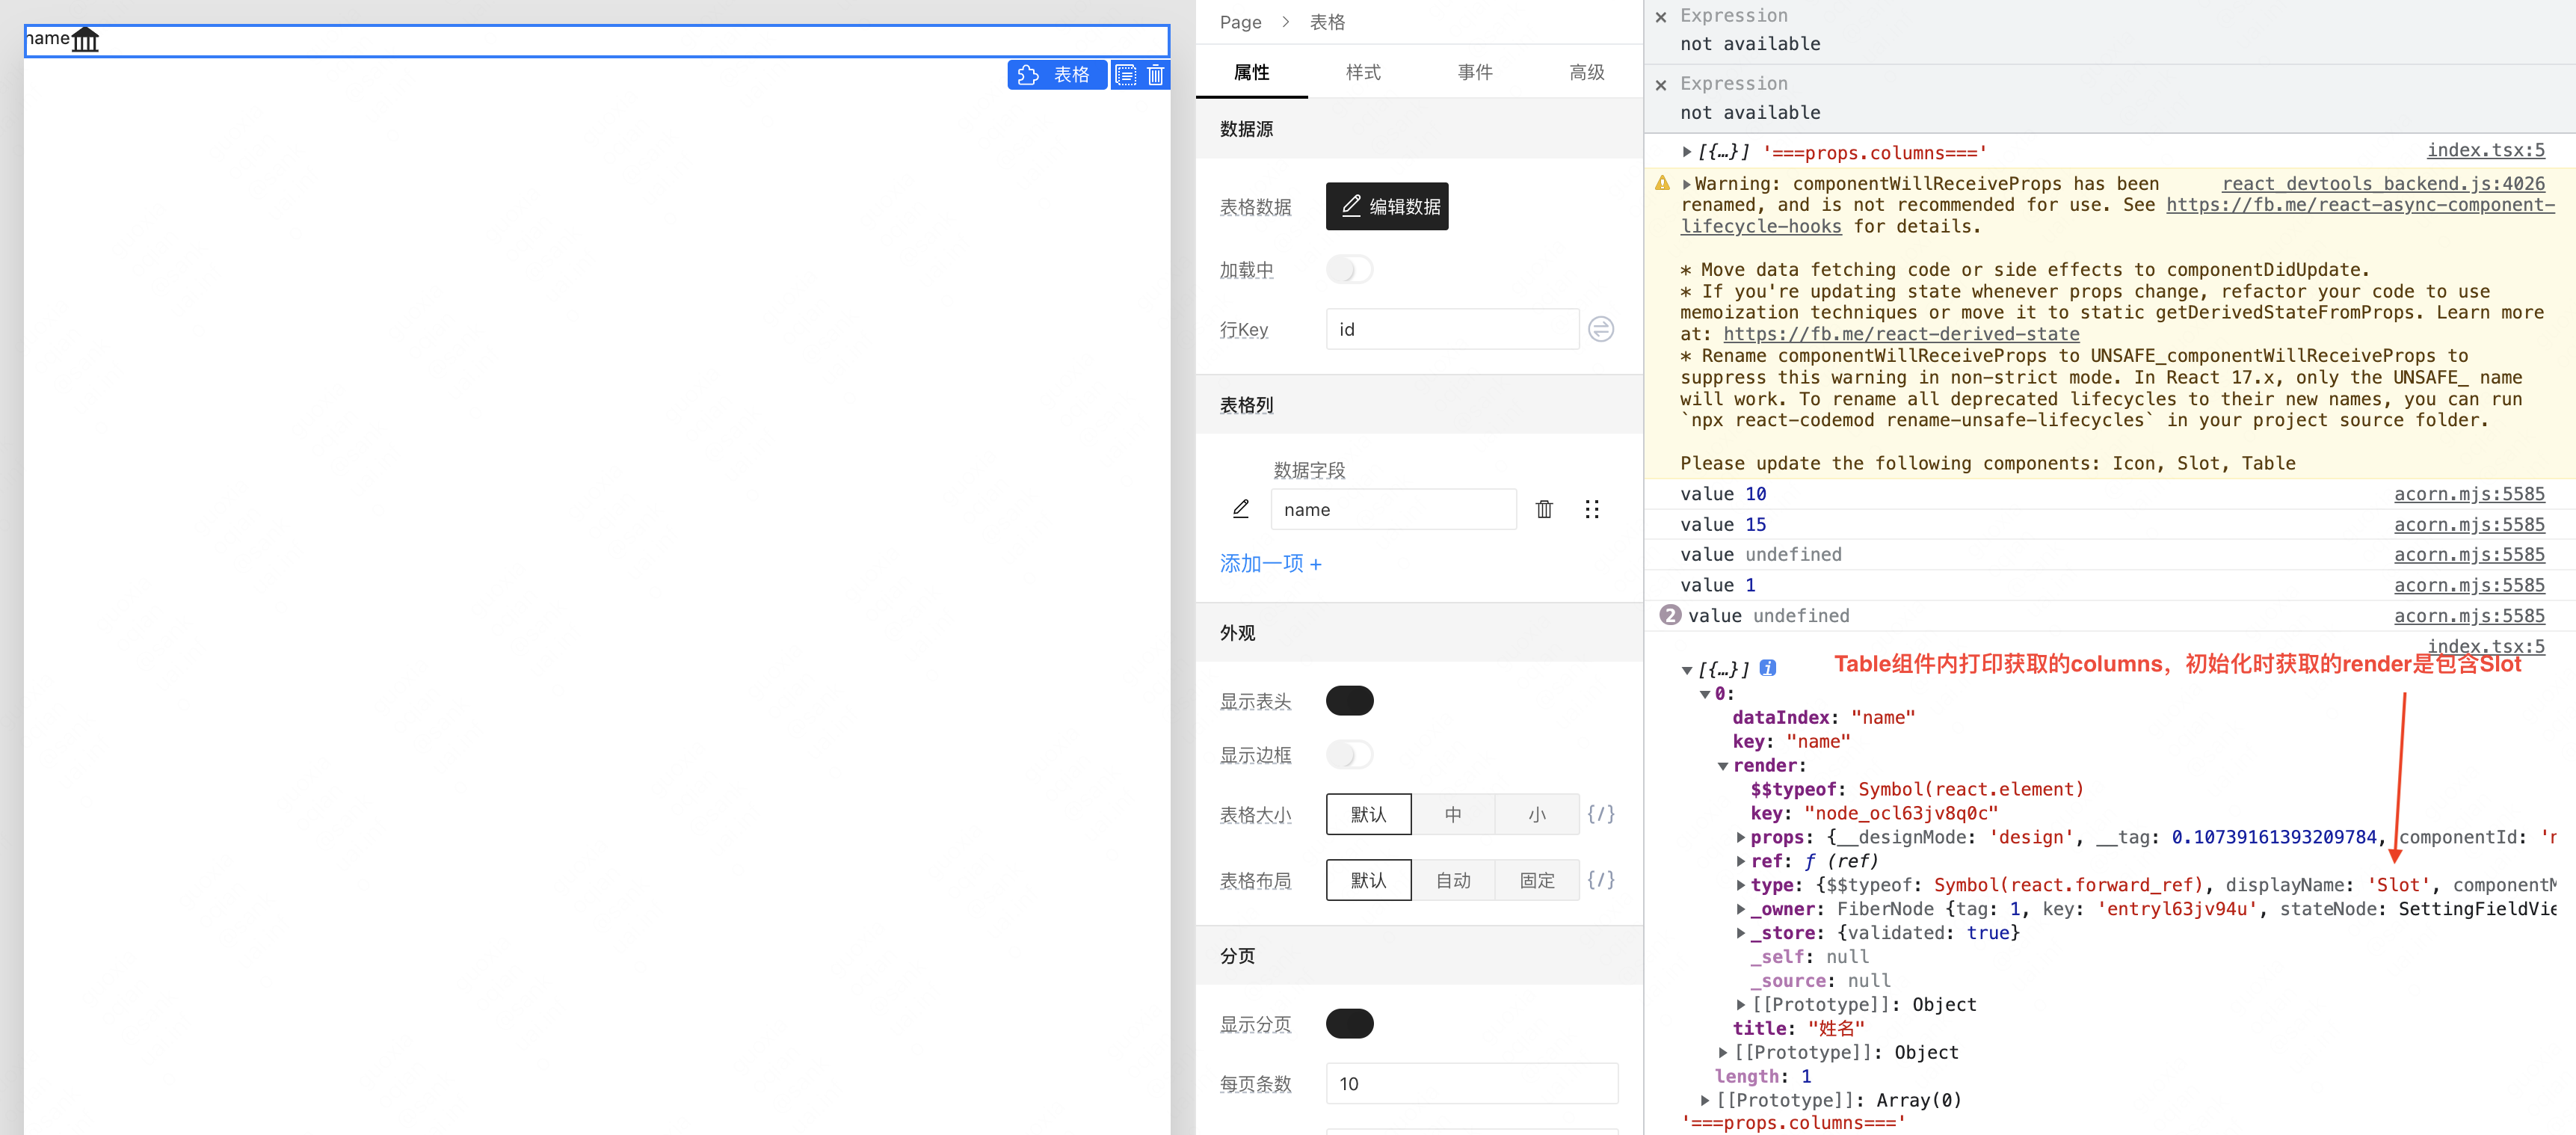Image resolution: width=2576 pixels, height=1135 pixels.
Task: Expand the type forward_ref entry in console
Action: pos(1741,884)
